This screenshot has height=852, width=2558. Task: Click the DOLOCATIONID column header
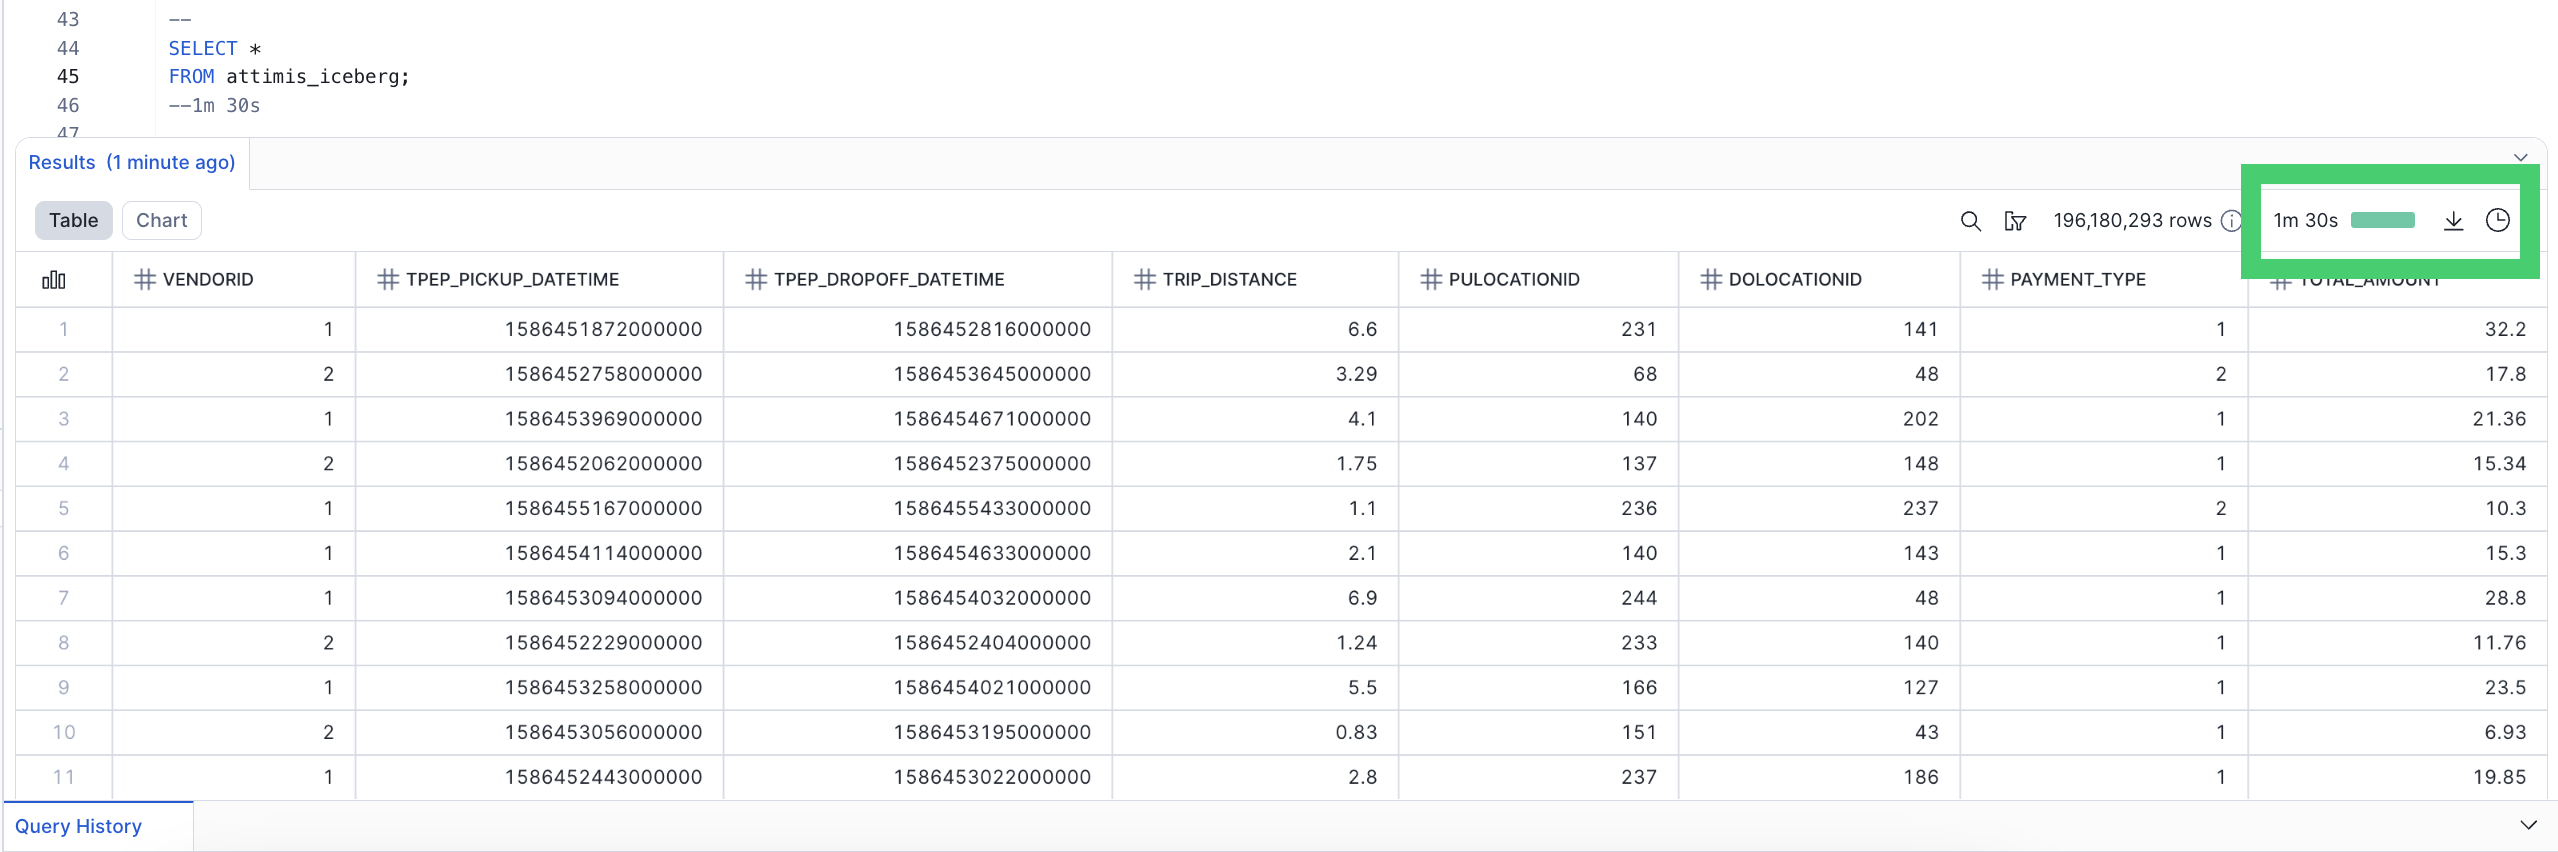tap(1794, 280)
